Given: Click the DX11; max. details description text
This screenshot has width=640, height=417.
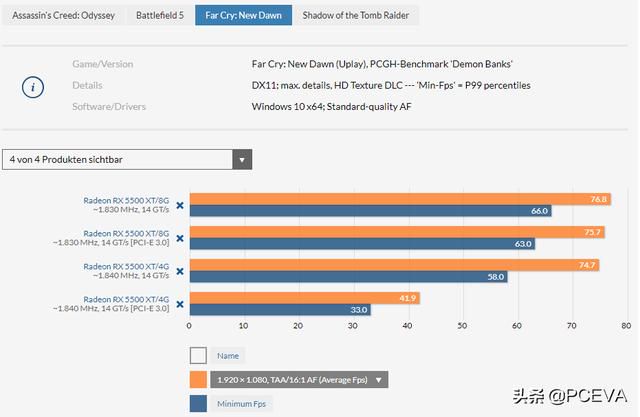Looking at the screenshot, I should (x=391, y=85).
